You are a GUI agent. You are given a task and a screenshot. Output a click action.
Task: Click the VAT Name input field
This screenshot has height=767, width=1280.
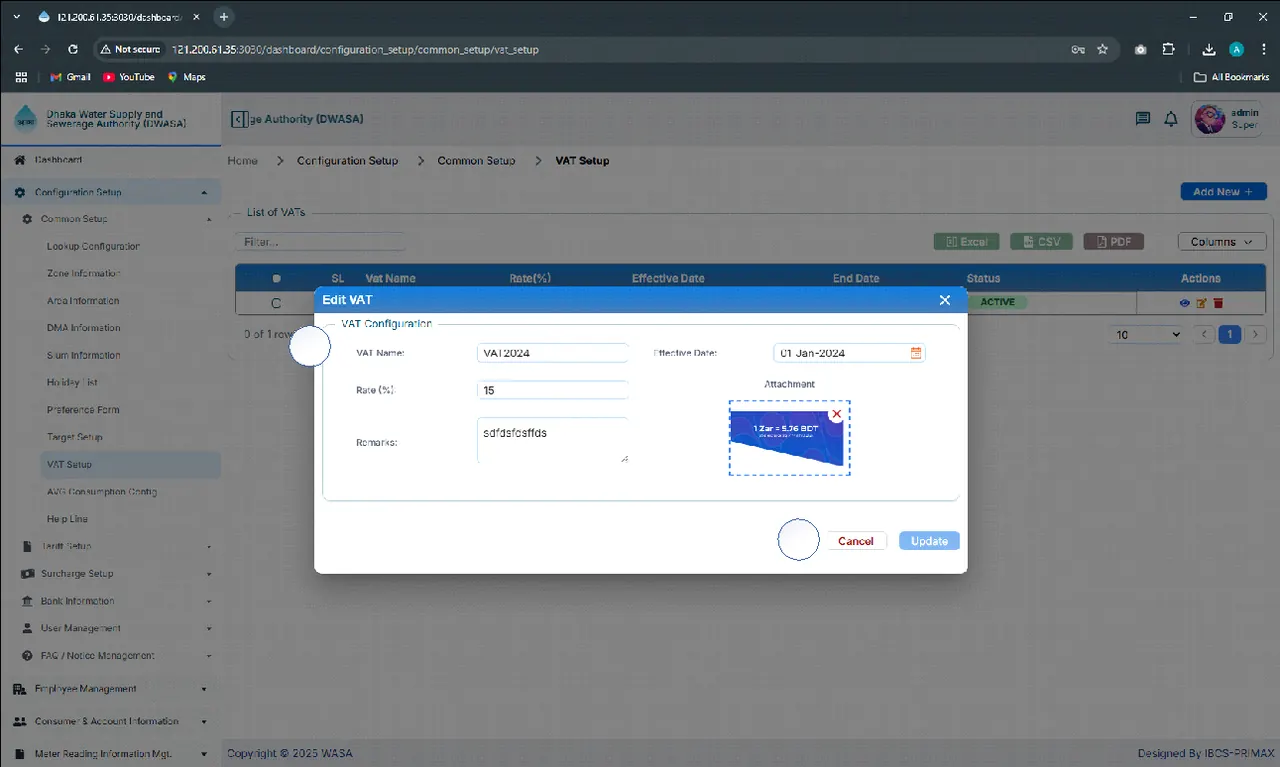553,353
